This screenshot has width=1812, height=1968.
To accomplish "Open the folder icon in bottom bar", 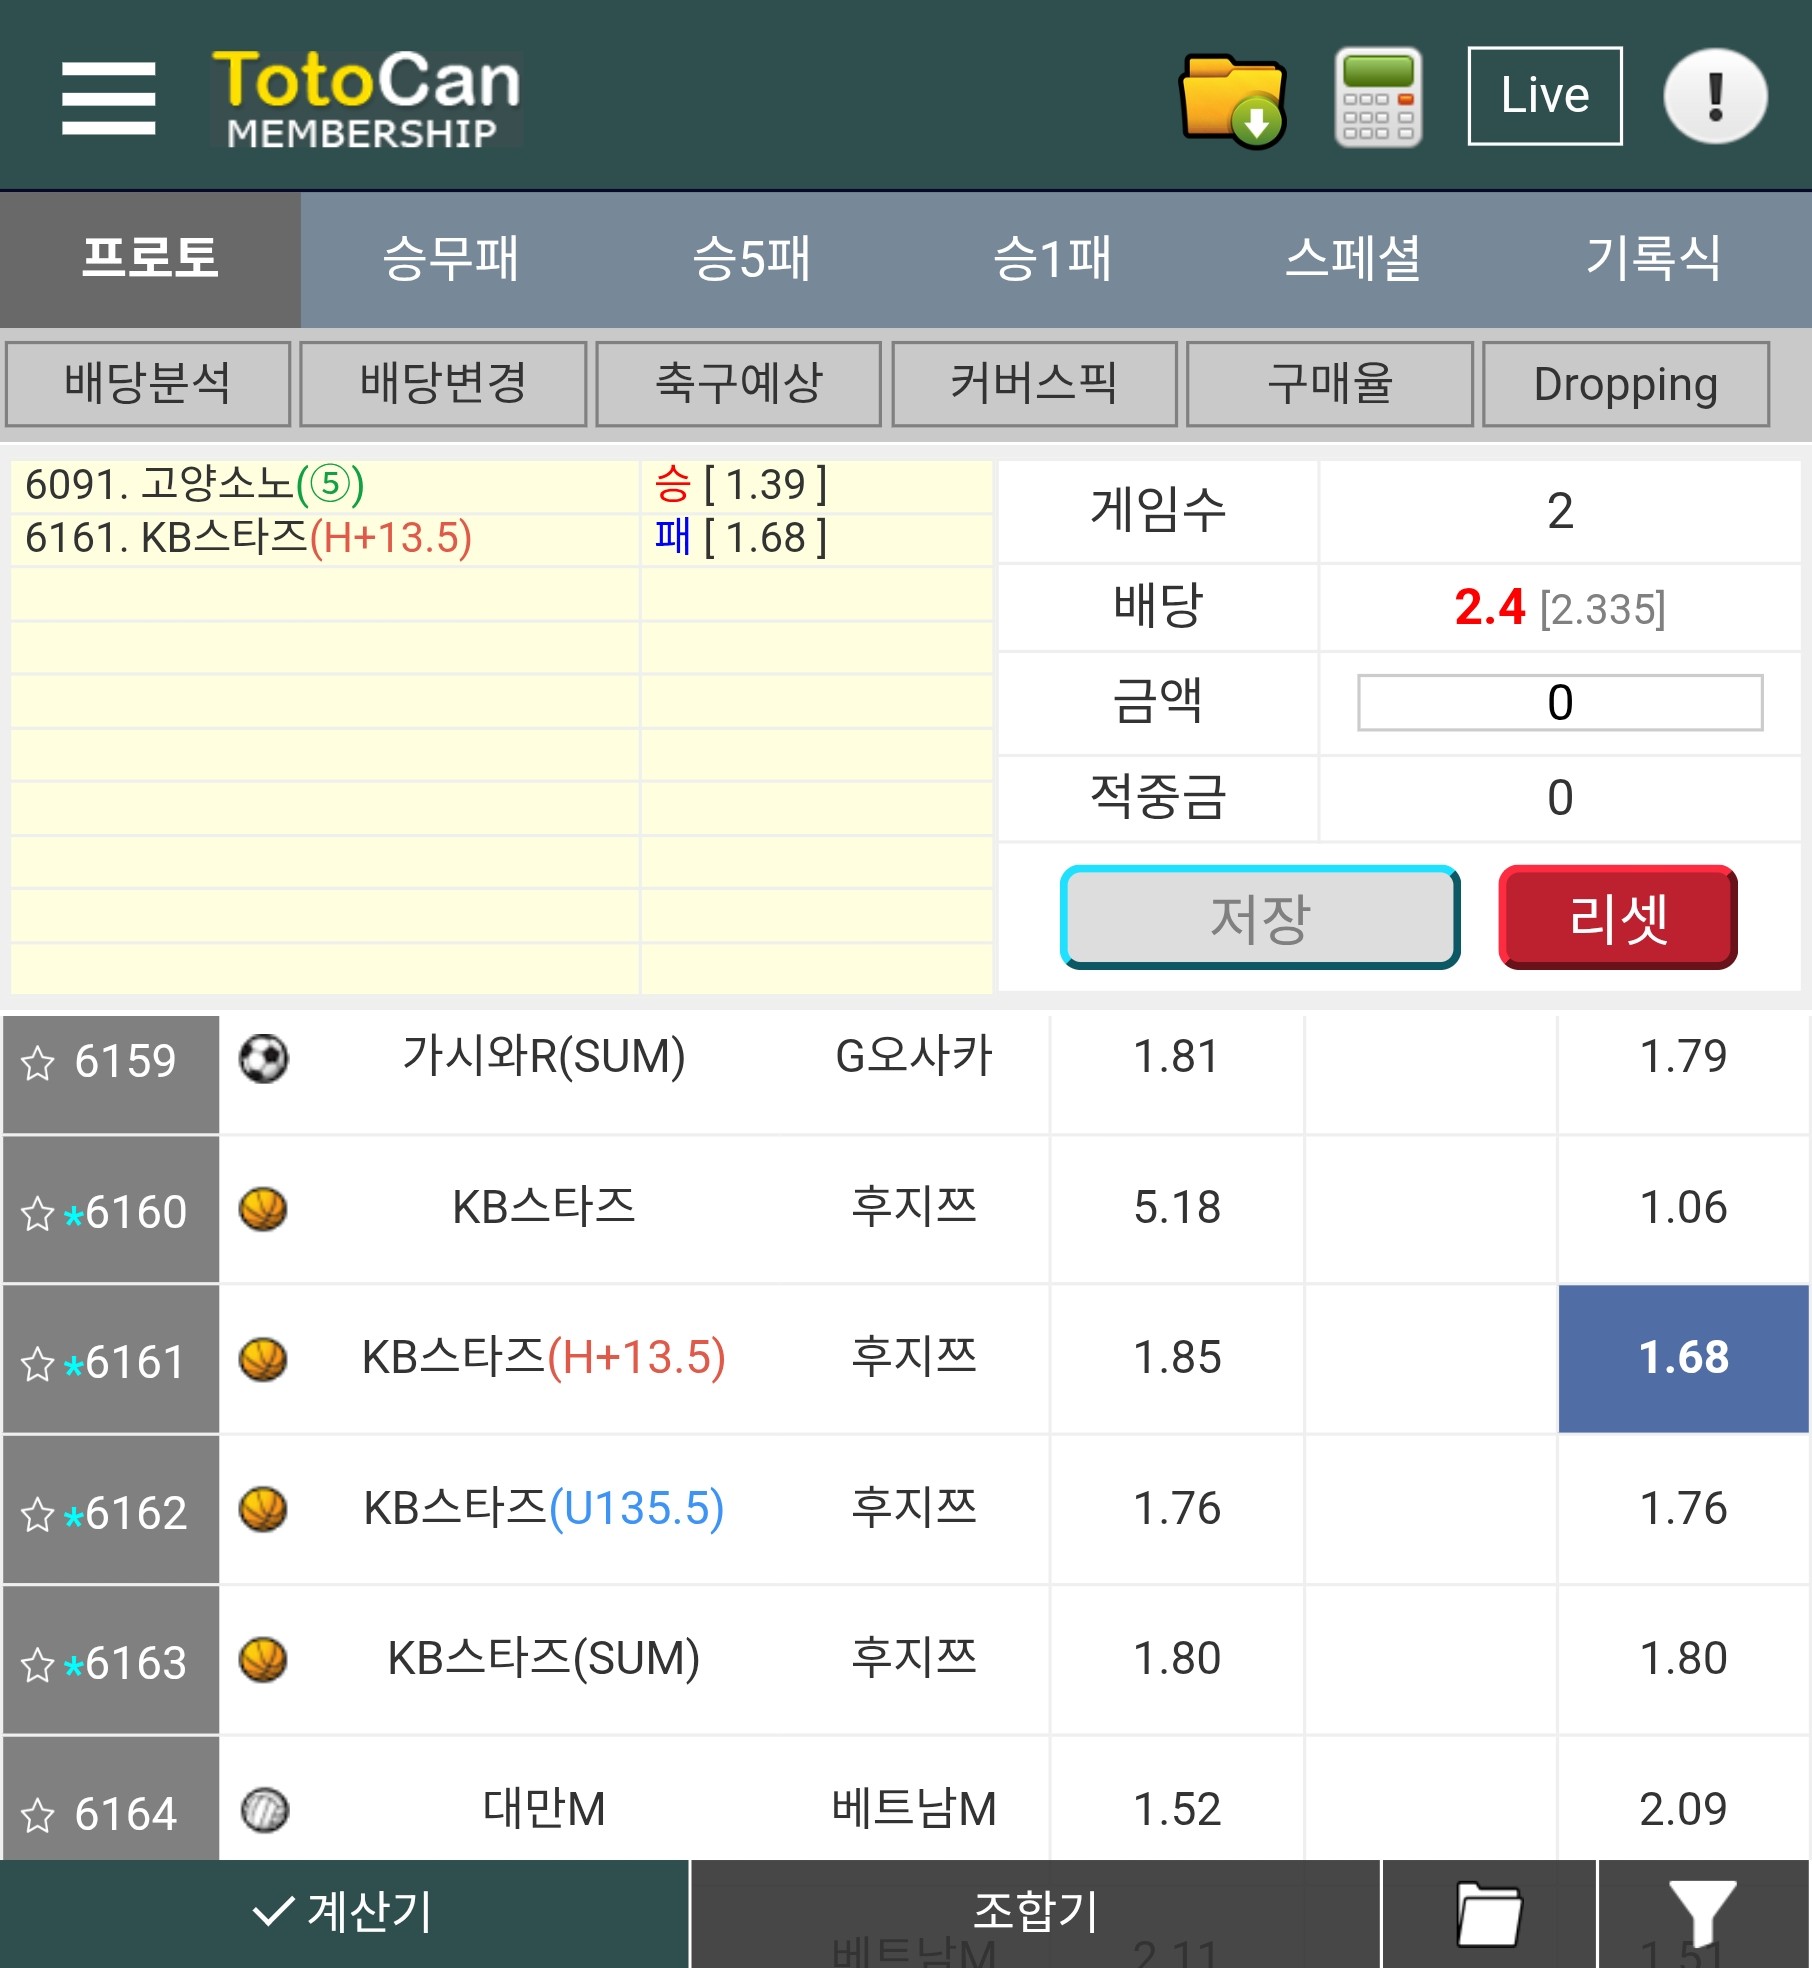I will pos(1488,1914).
